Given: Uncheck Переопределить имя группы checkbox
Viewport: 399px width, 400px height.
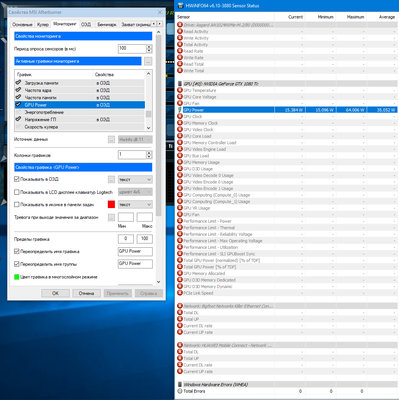Looking at the screenshot, I should (17, 264).
